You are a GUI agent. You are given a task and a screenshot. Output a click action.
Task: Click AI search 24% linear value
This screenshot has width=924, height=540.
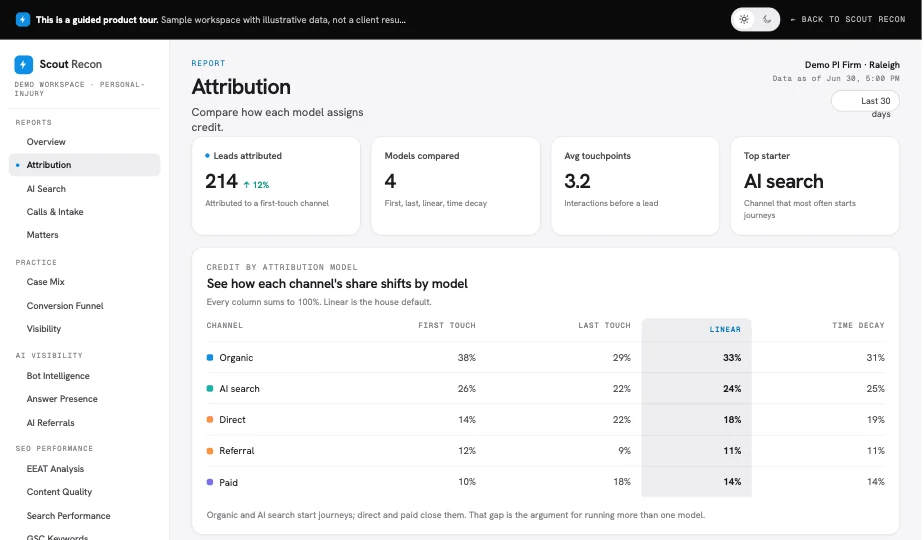[732, 389]
